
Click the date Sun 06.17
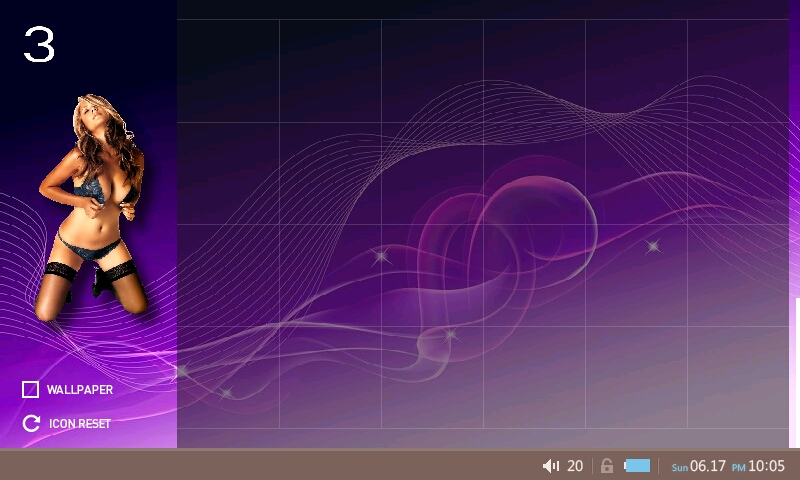click(x=698, y=466)
